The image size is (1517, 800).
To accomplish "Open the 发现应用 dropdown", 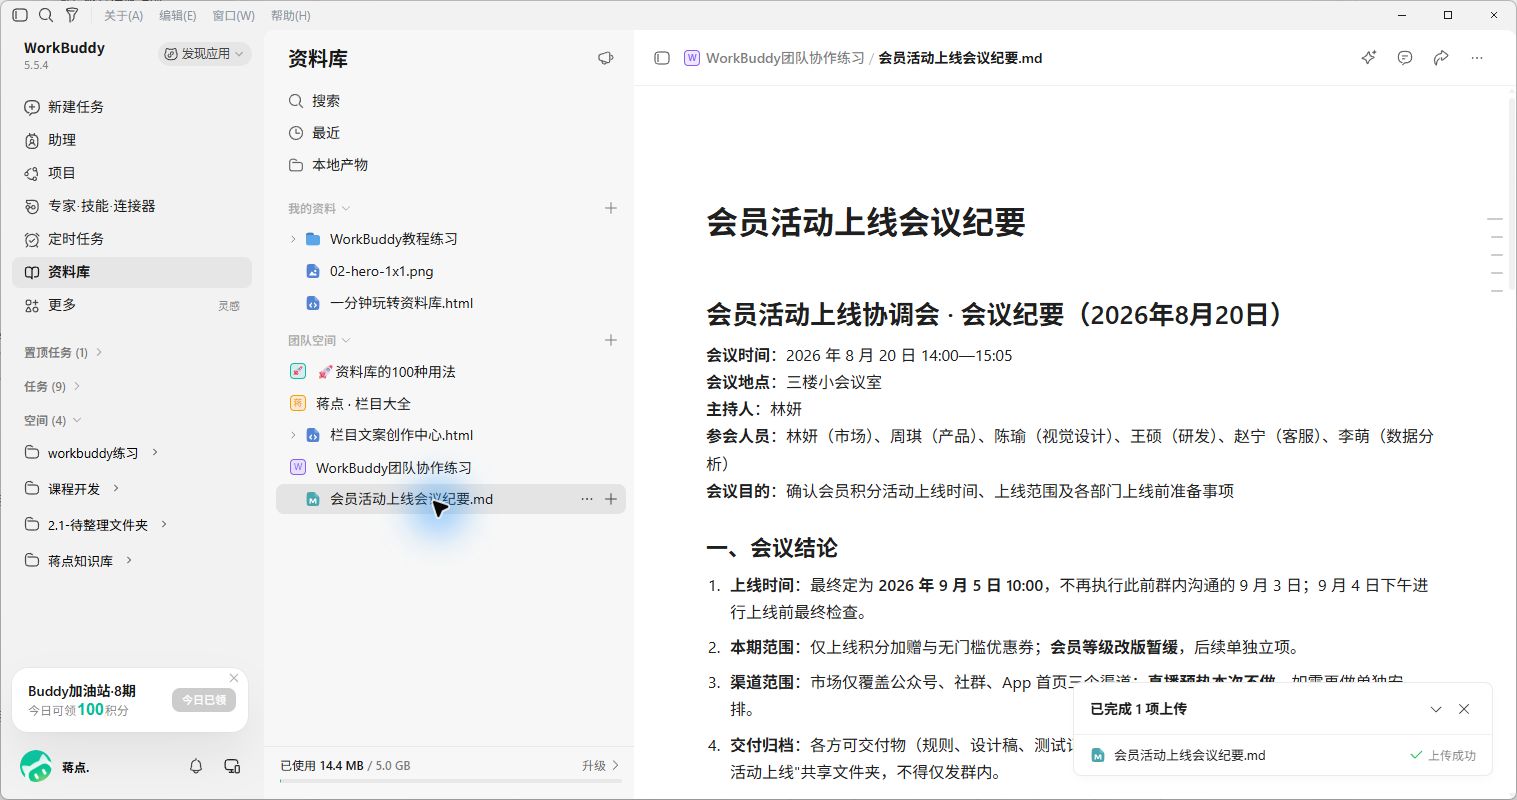I will [x=204, y=54].
